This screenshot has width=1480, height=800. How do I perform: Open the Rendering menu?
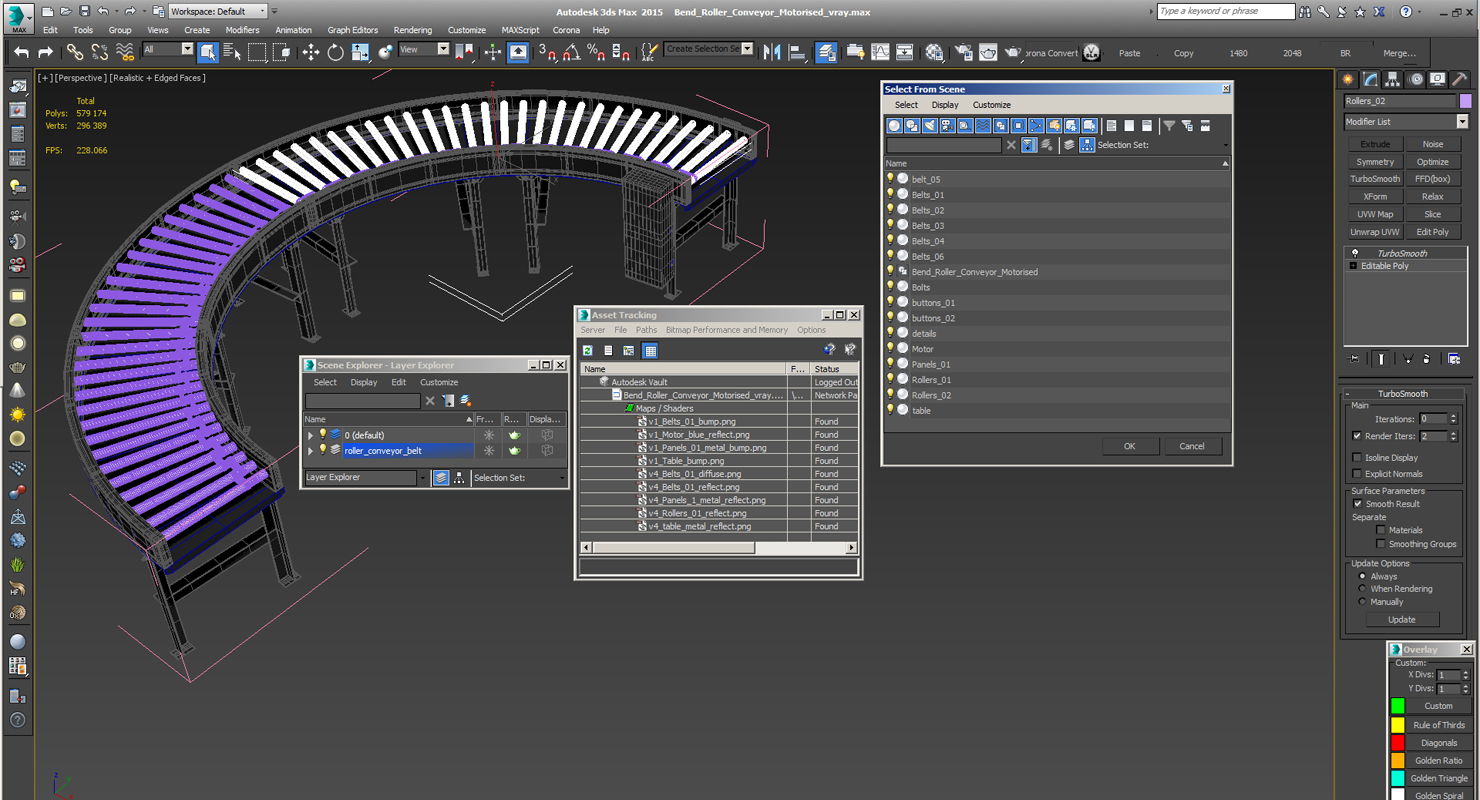(412, 30)
